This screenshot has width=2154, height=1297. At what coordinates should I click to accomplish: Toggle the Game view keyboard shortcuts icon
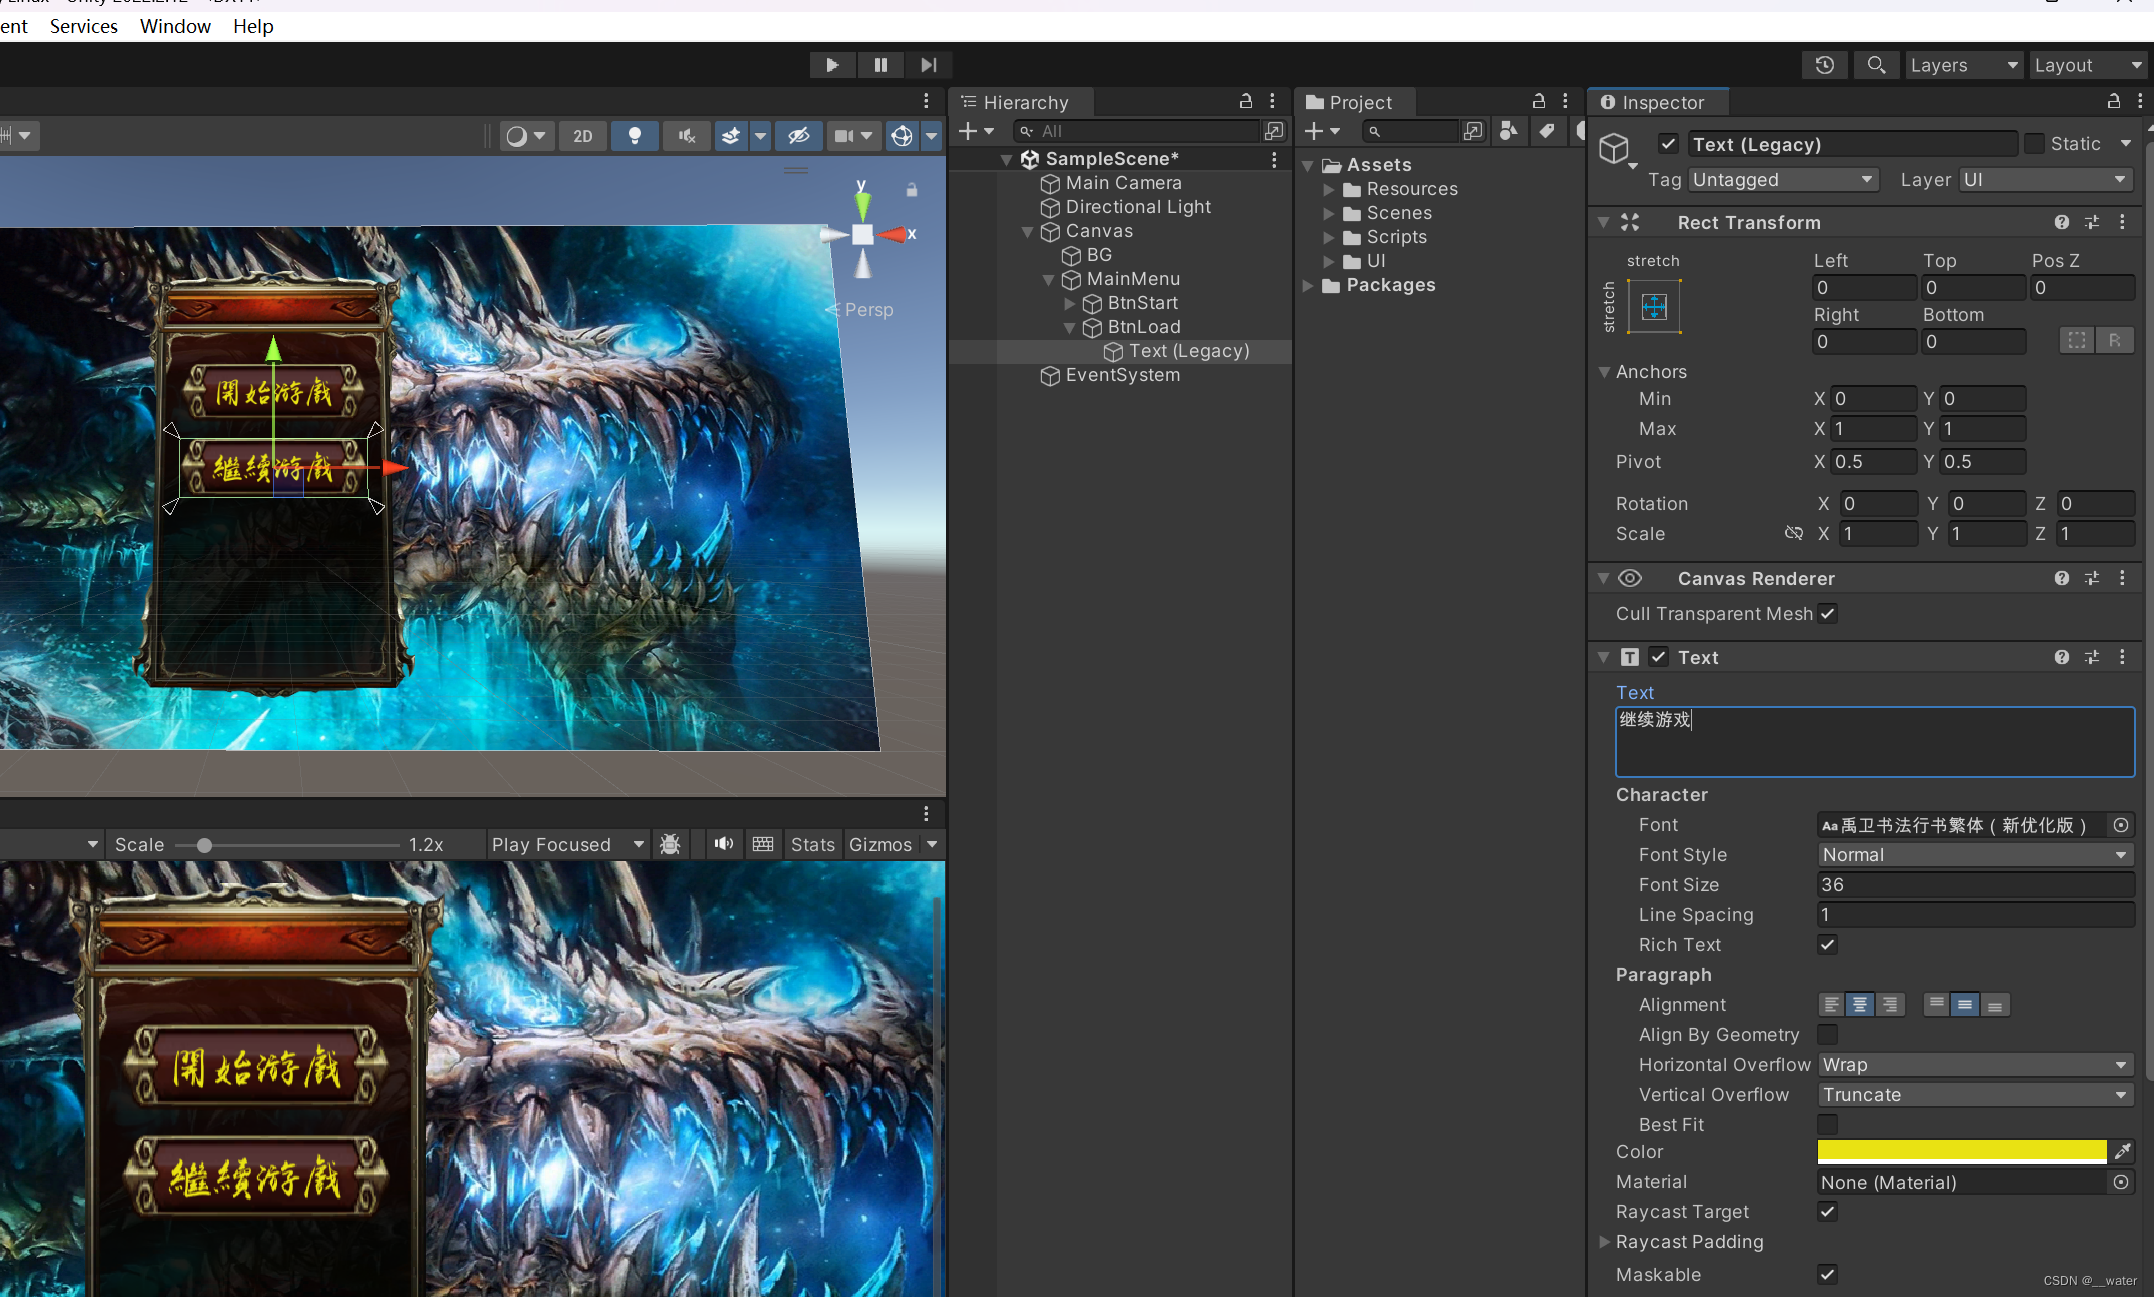click(763, 844)
